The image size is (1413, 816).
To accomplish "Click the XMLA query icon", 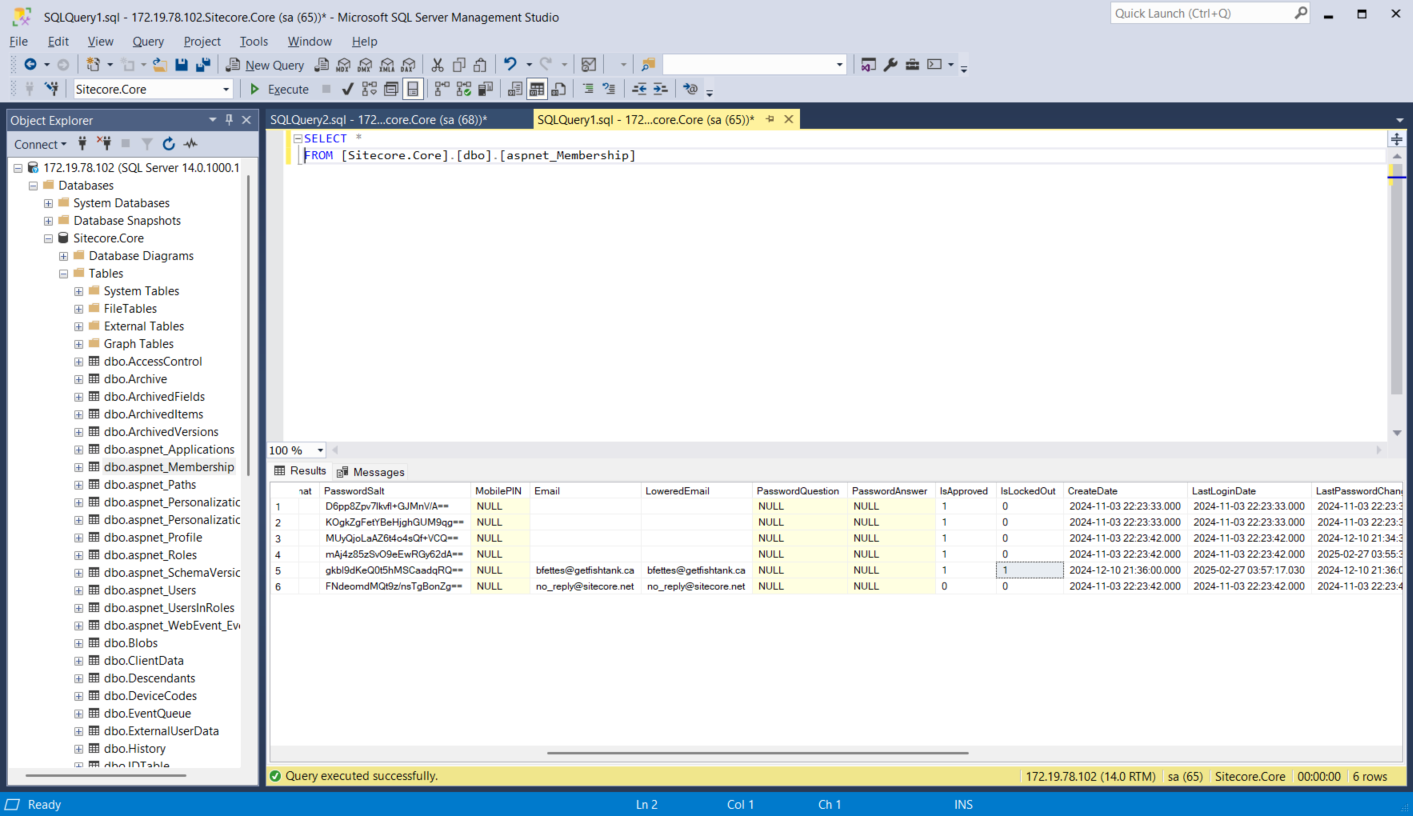I will coord(387,64).
